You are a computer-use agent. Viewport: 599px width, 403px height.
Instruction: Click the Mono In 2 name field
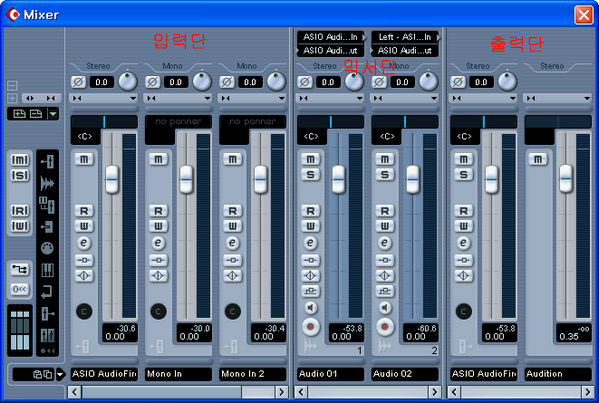click(253, 374)
